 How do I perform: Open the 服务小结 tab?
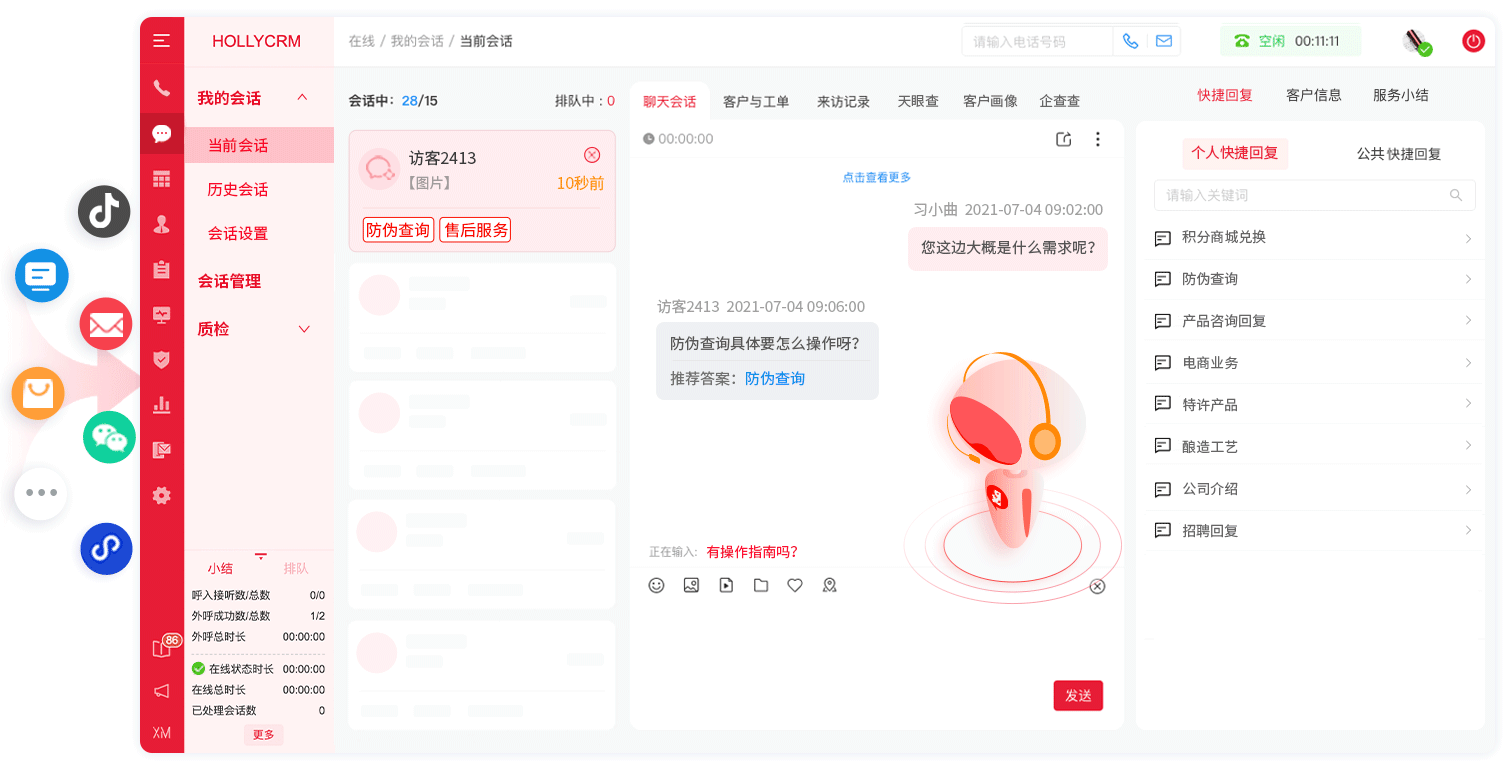(x=1400, y=96)
